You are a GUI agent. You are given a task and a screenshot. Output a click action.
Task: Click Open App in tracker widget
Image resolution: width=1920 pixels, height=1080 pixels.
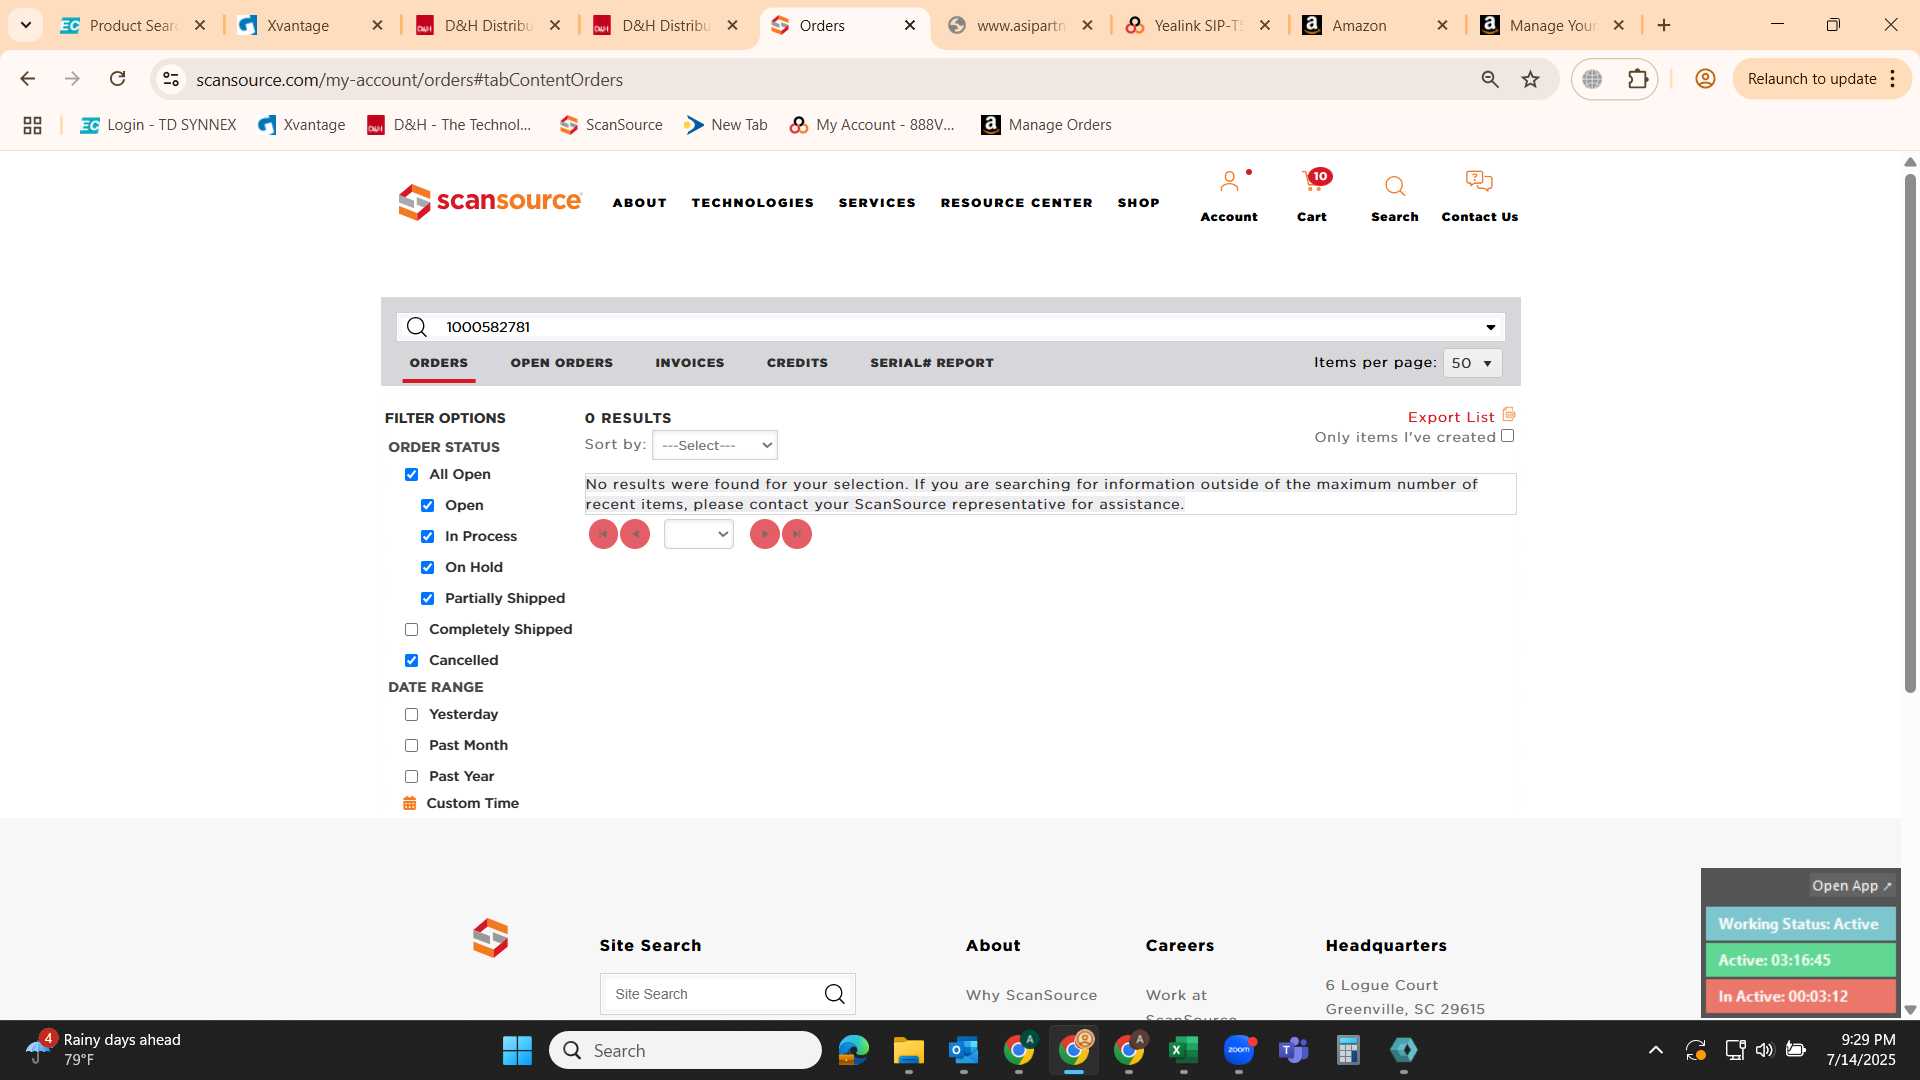[x=1852, y=886]
